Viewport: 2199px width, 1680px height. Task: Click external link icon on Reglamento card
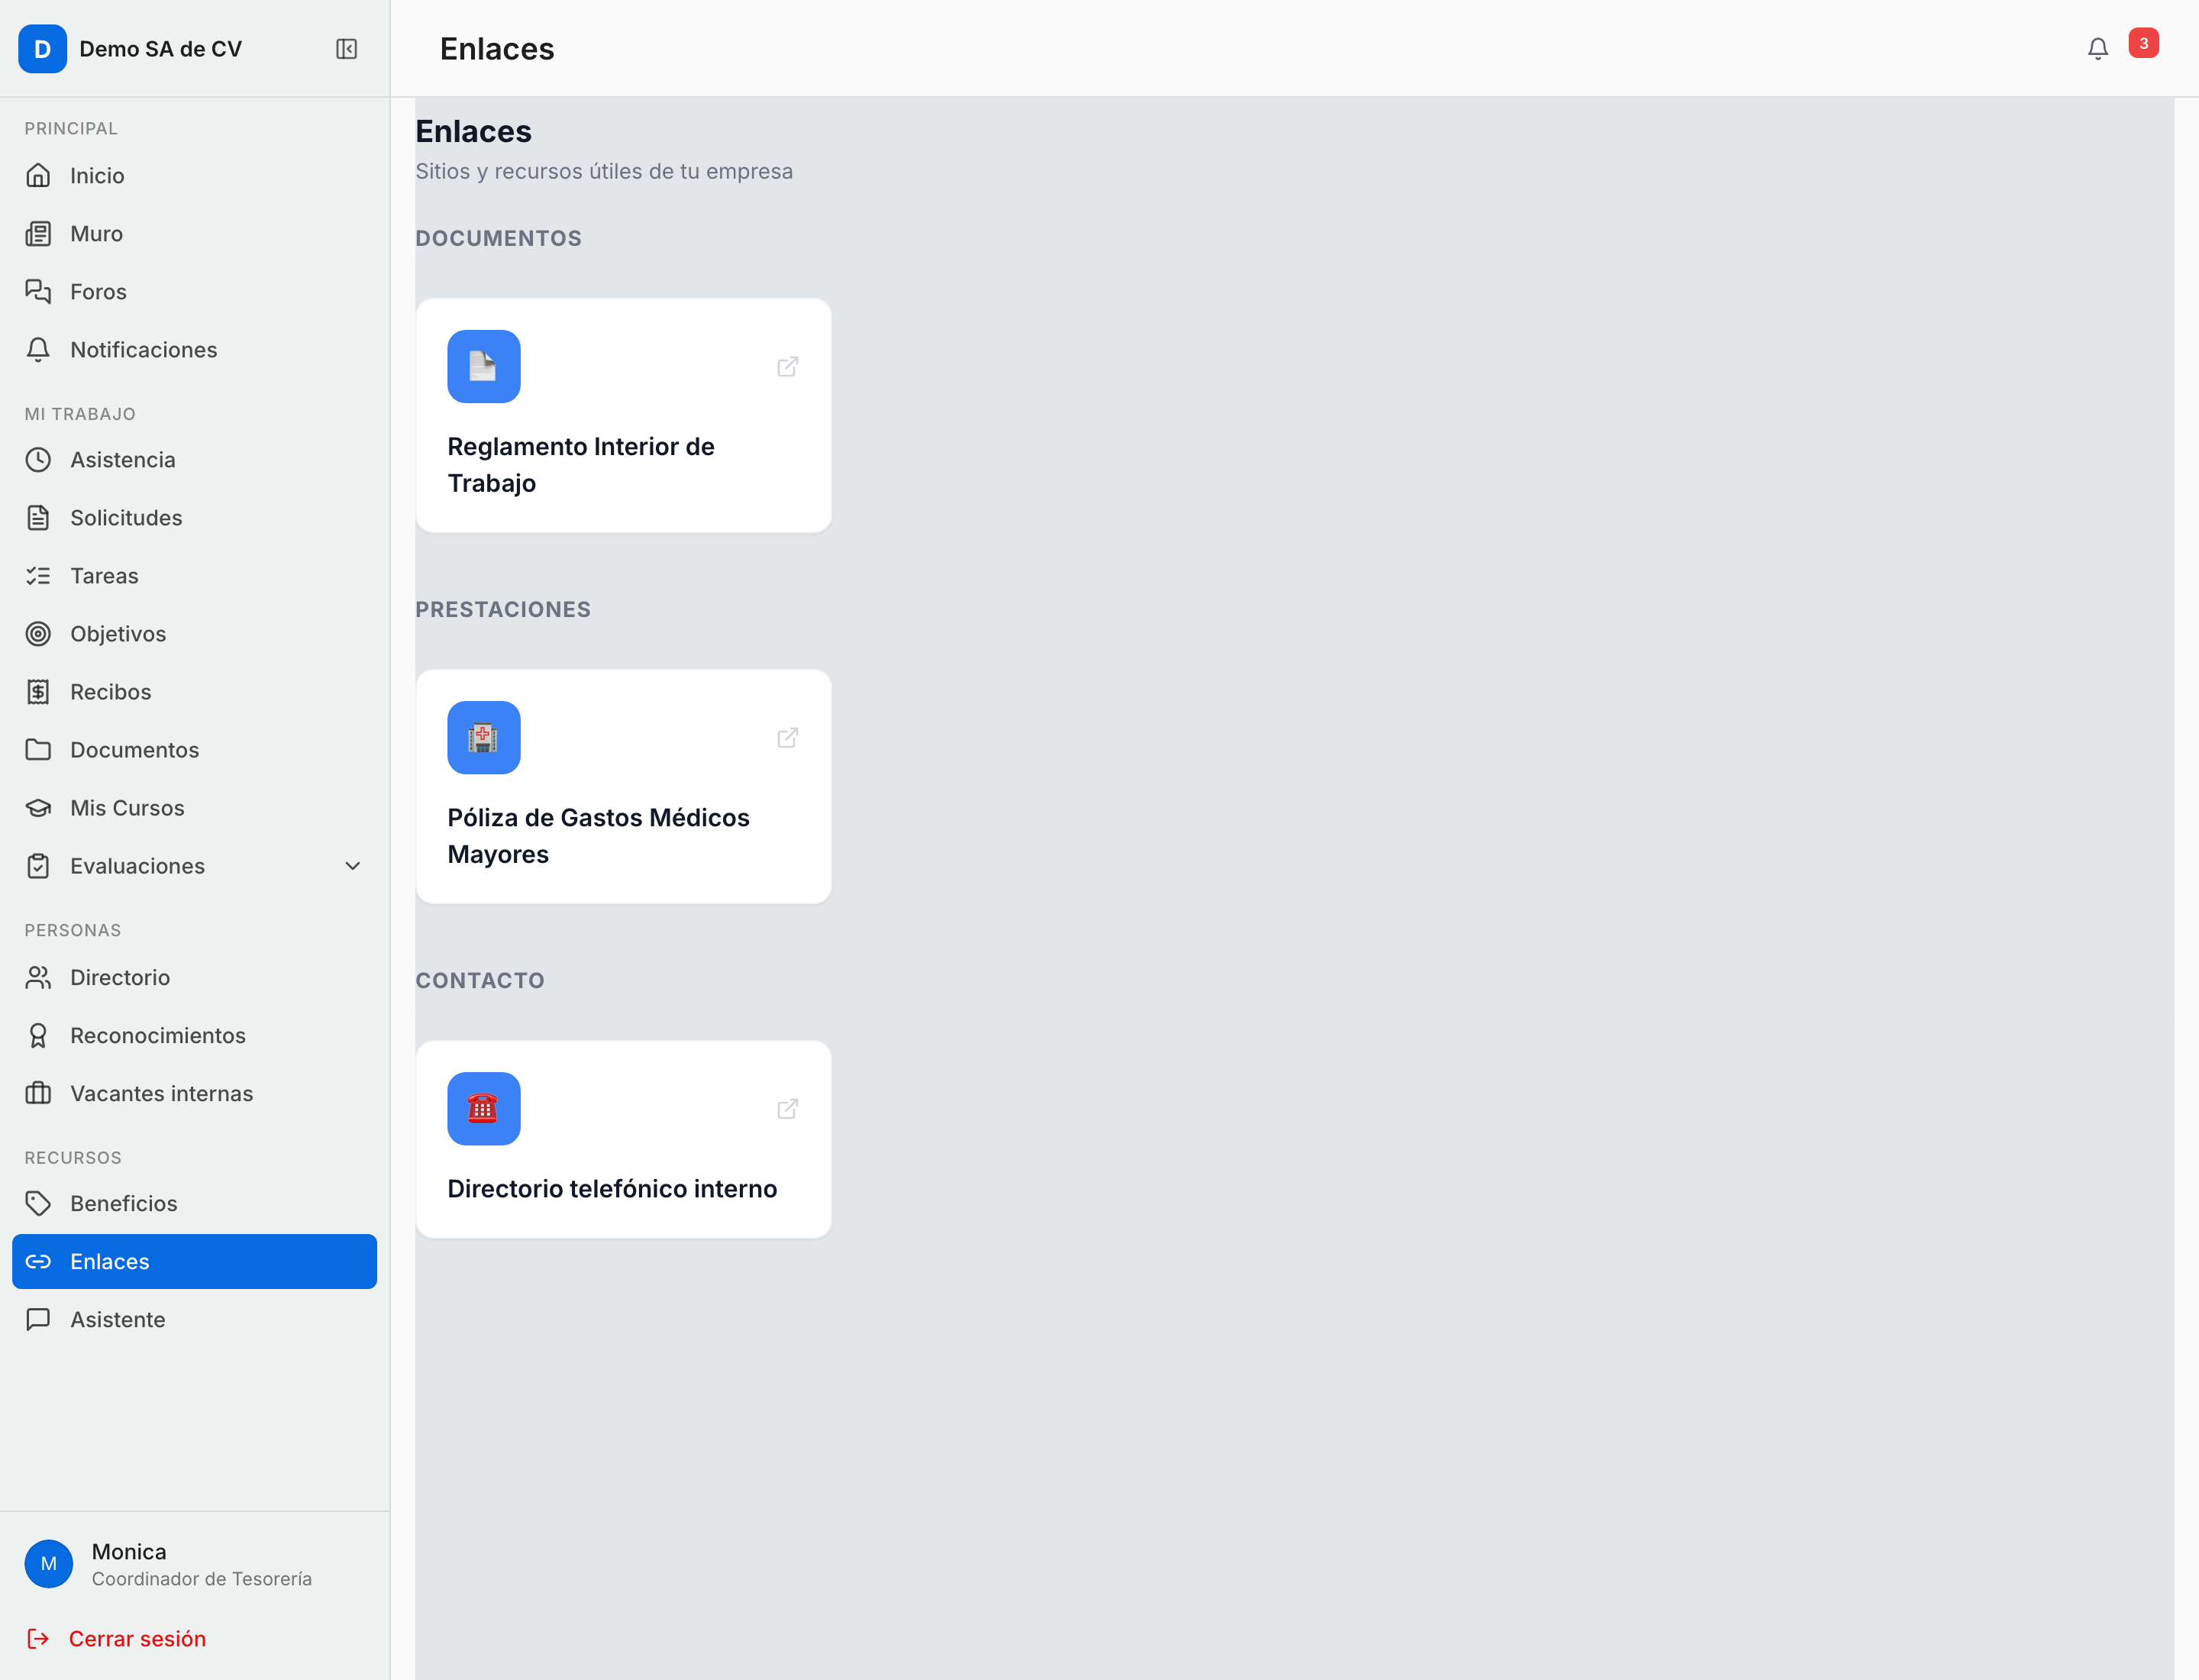788,367
